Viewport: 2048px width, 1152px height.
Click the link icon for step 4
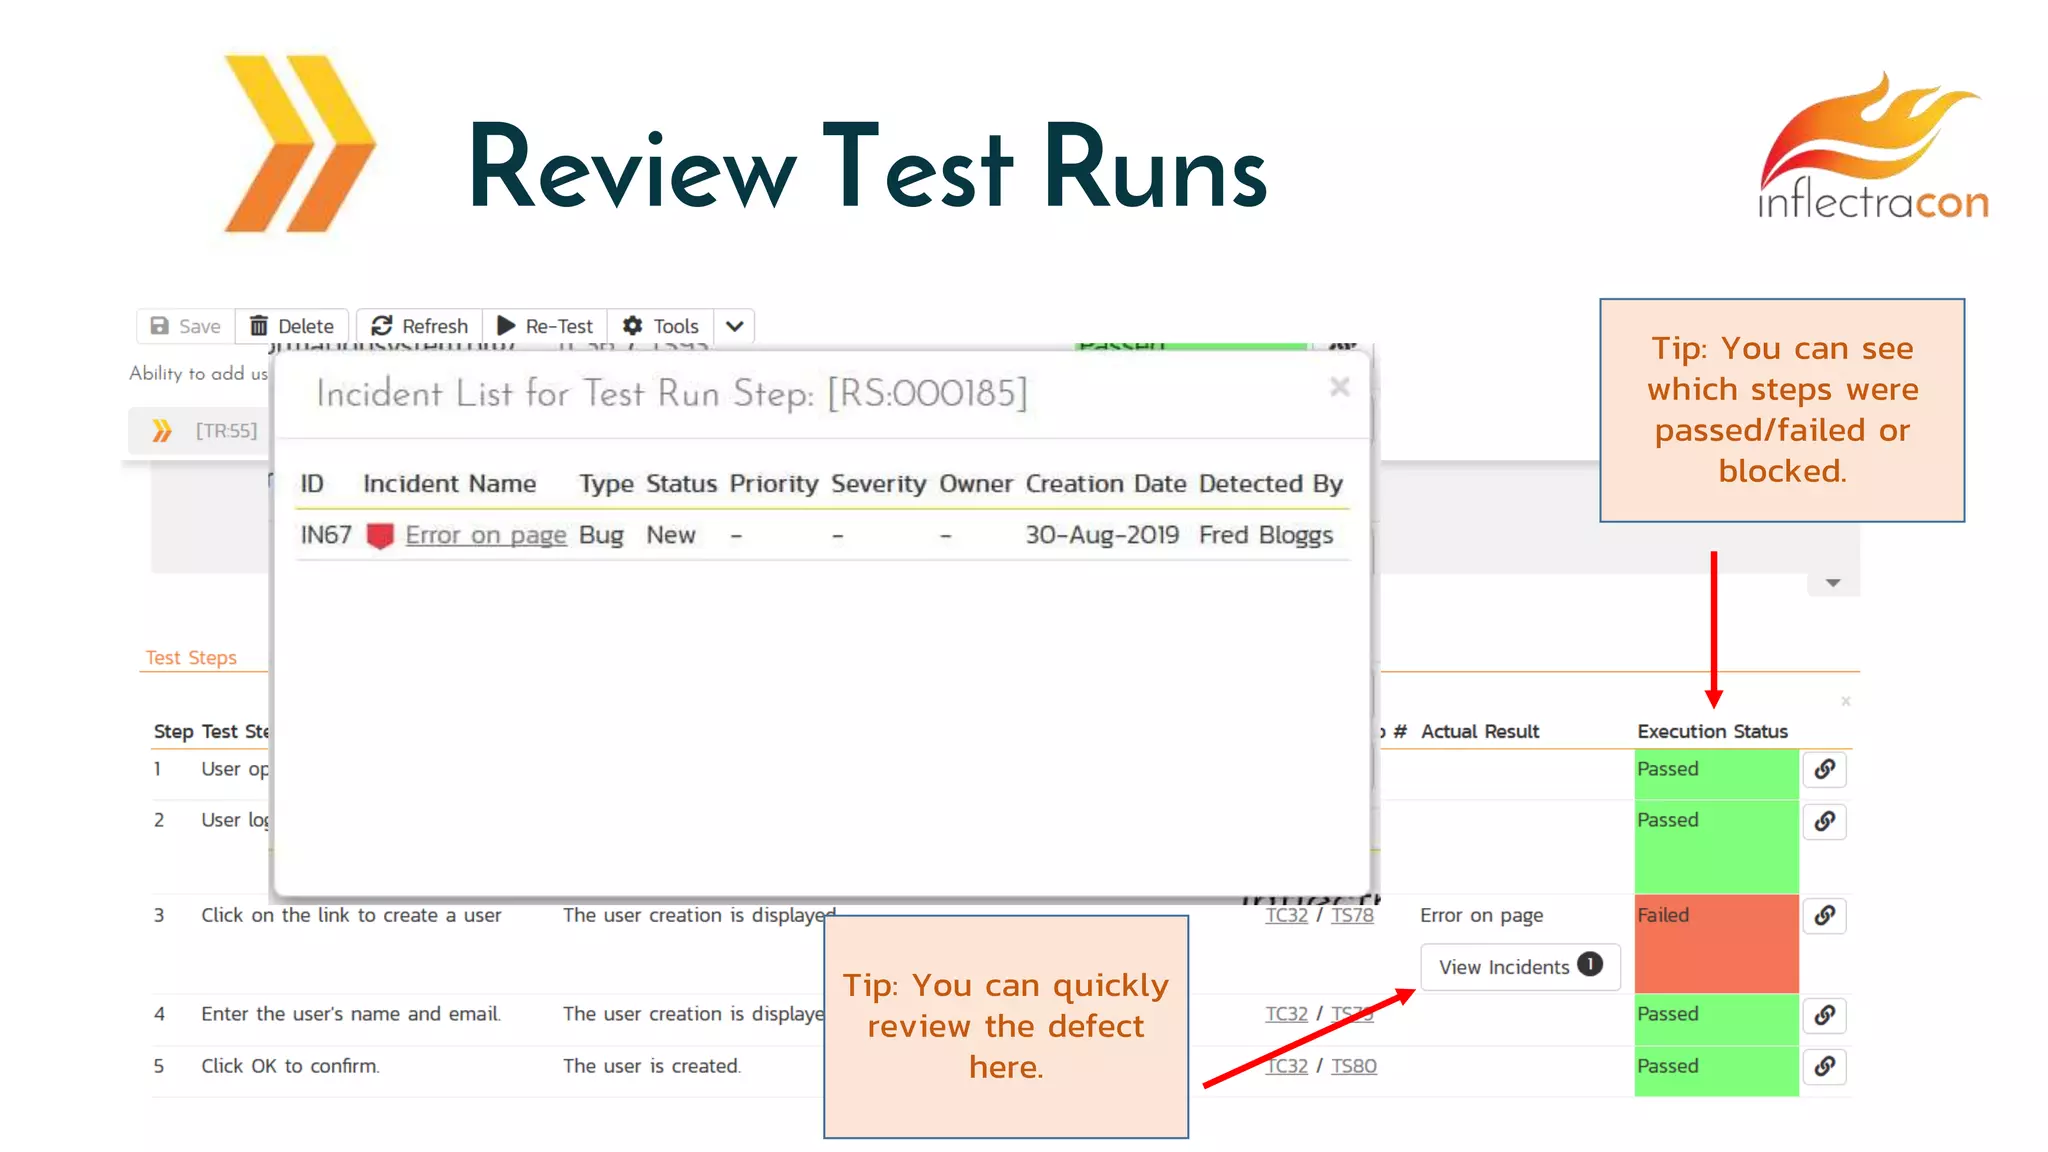click(x=1825, y=1016)
